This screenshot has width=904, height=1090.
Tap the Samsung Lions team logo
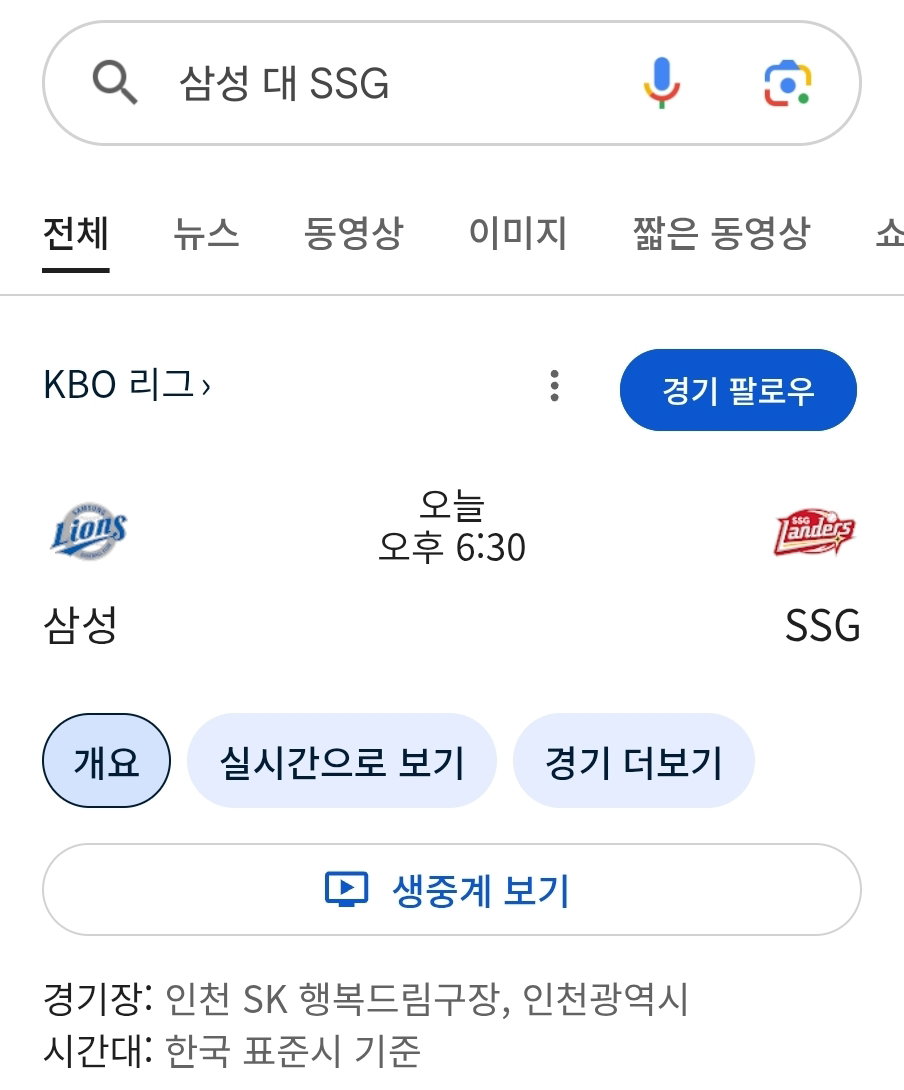(x=88, y=530)
